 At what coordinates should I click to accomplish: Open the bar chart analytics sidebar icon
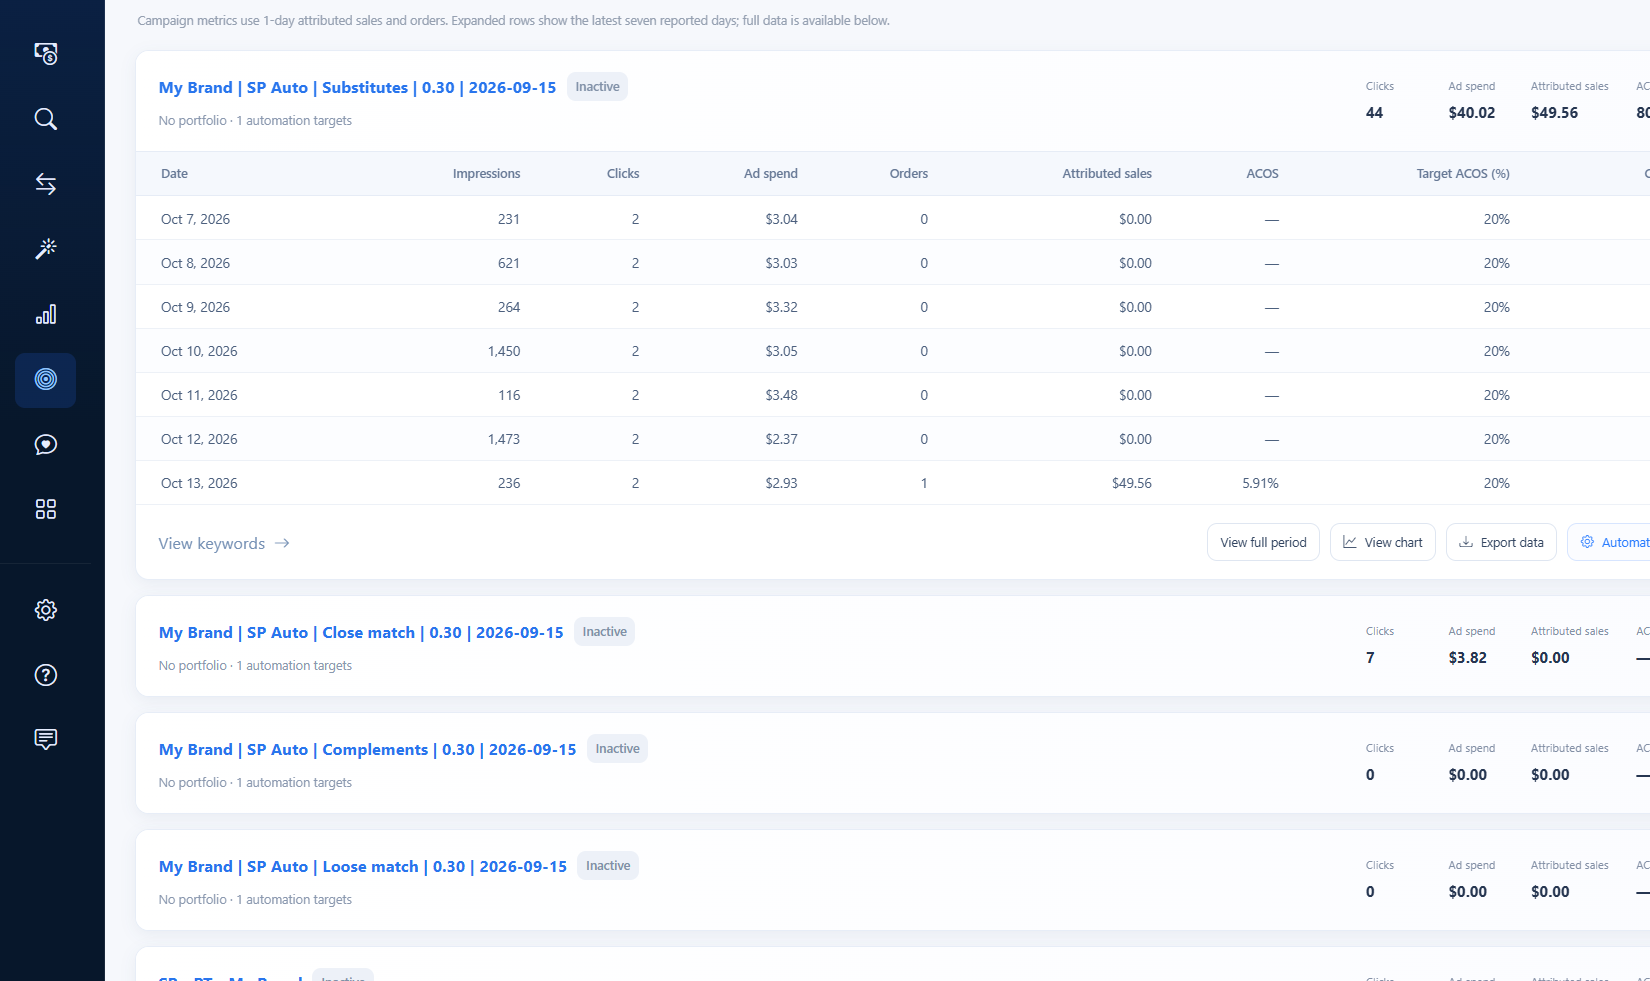tap(46, 314)
